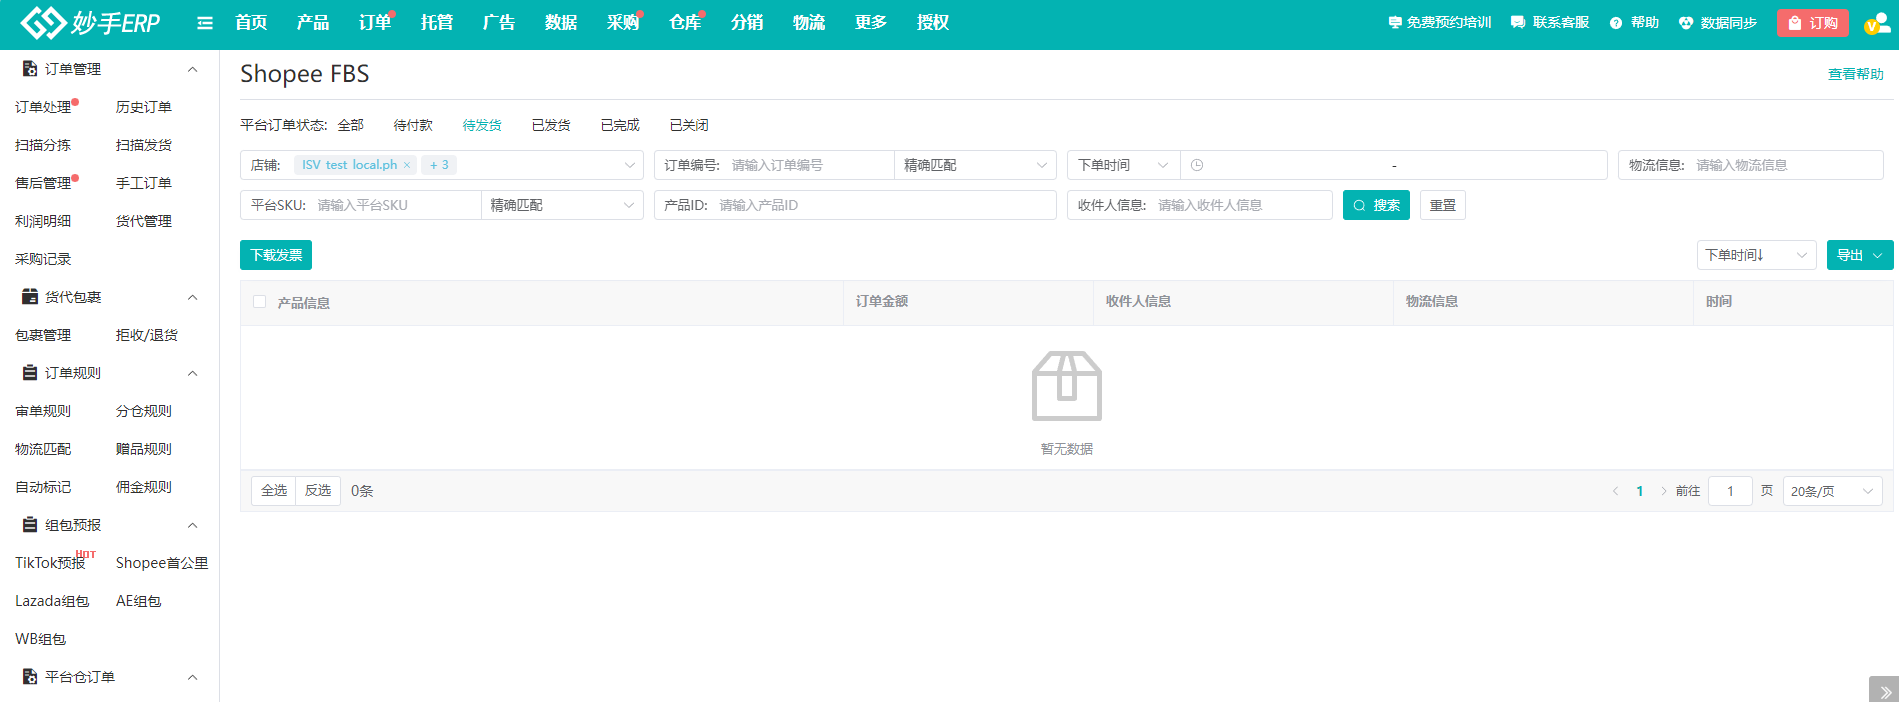The width and height of the screenshot is (1899, 702).
Task: Open the 物流 top menu
Action: 809,22
